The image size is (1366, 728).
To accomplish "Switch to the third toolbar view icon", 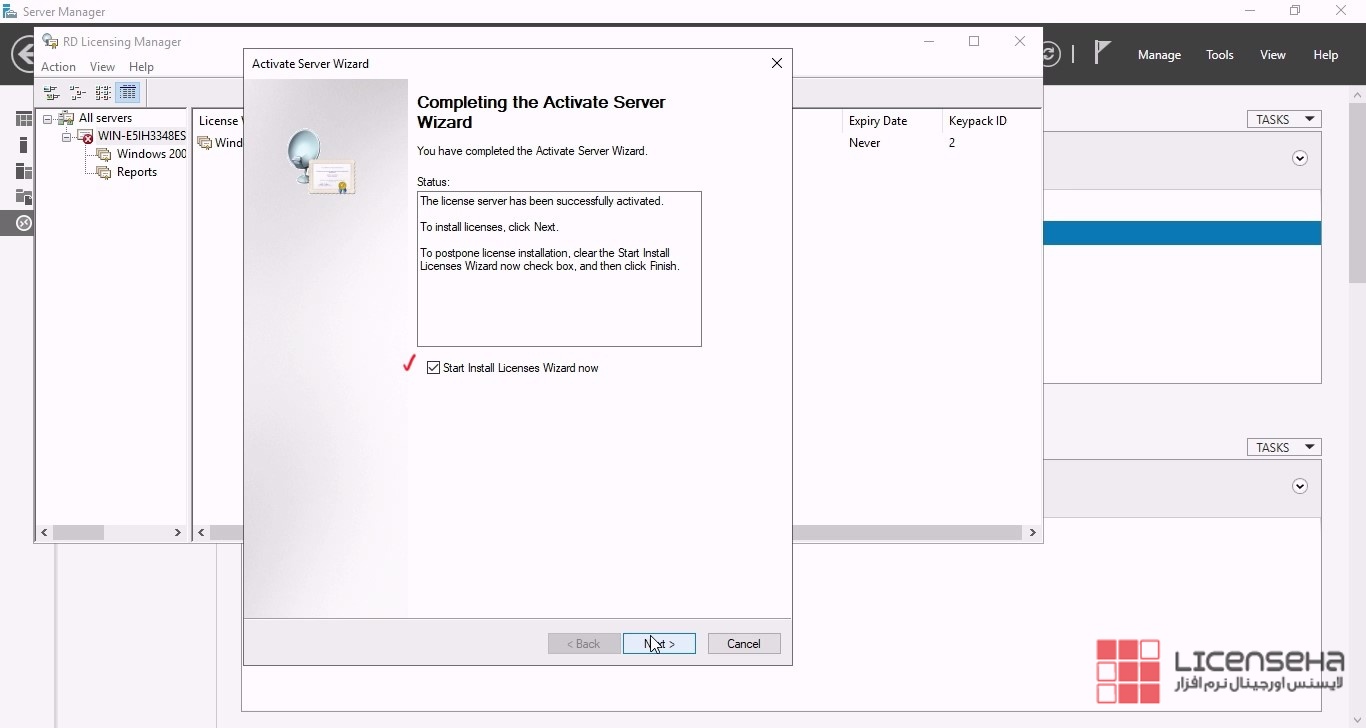I will [x=103, y=93].
